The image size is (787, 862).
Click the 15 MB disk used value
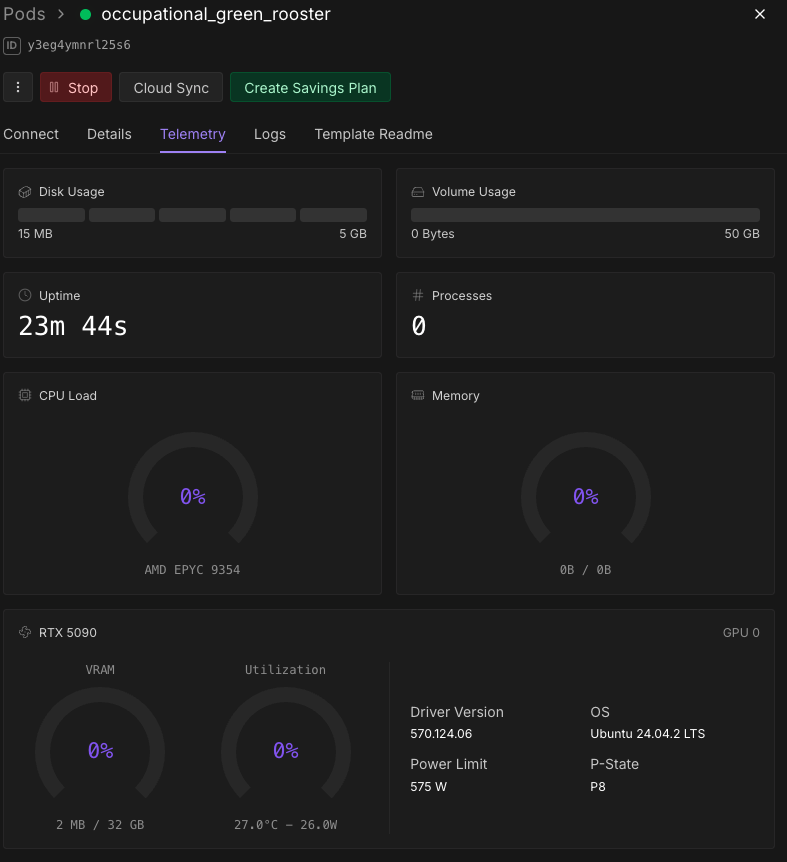[35, 234]
